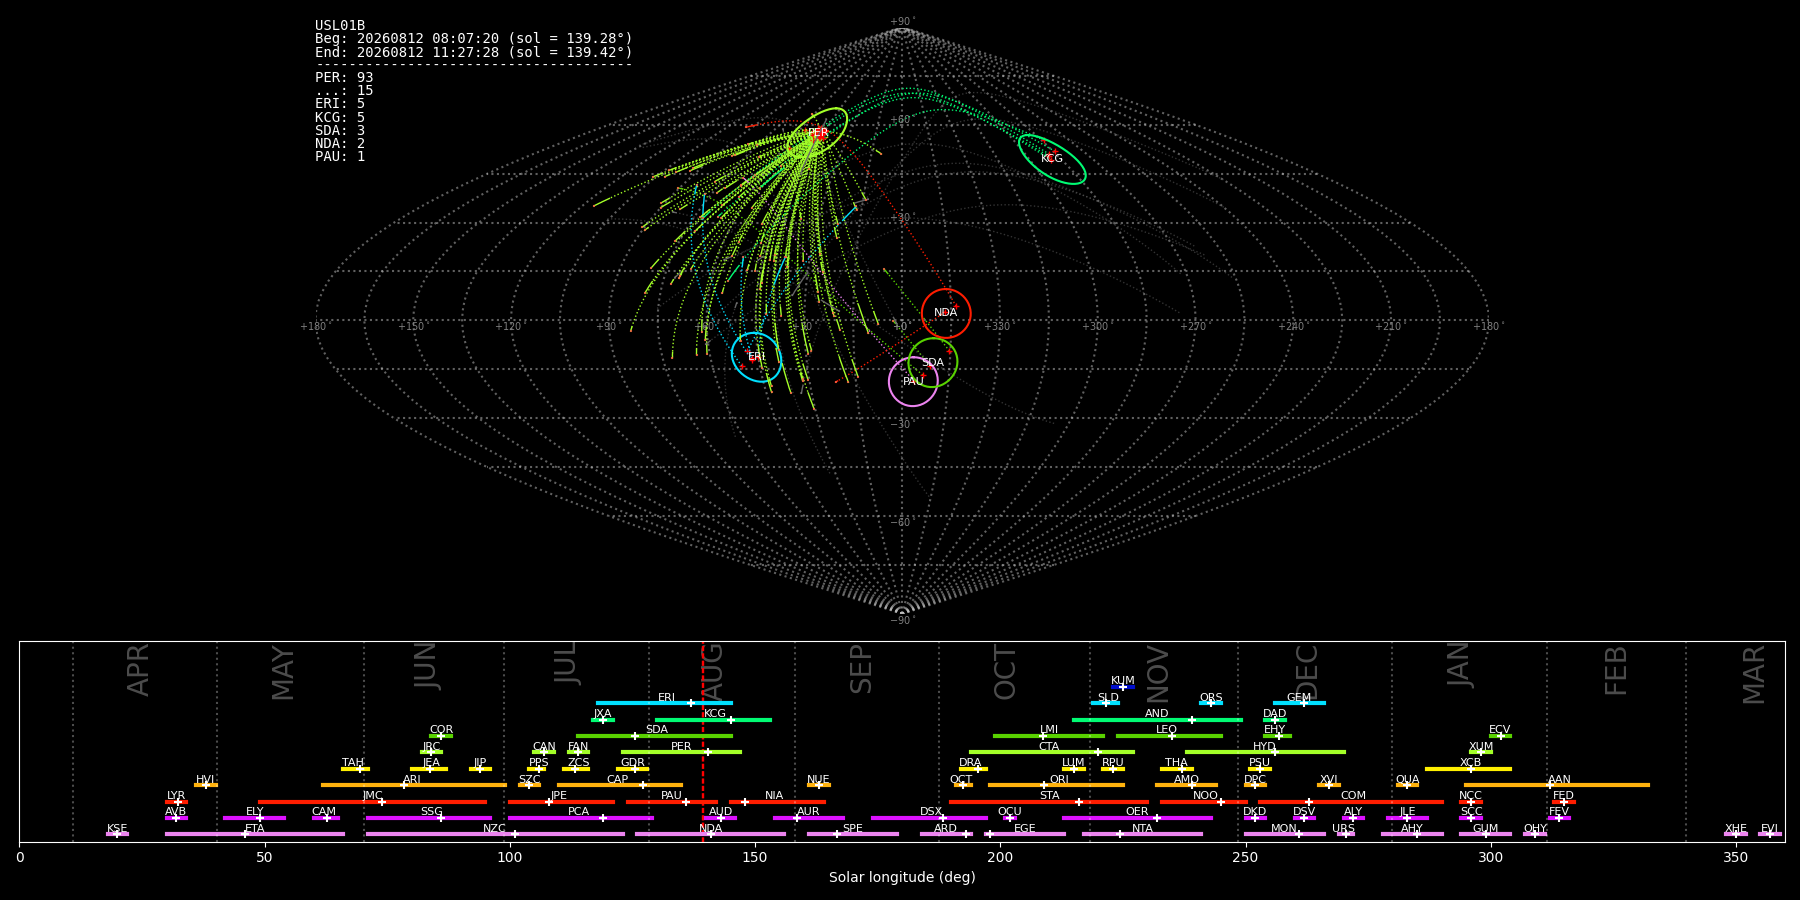Click the yellow QUA activity bar in the timeline
Viewport: 1800px width, 900px height.
[x=1407, y=785]
